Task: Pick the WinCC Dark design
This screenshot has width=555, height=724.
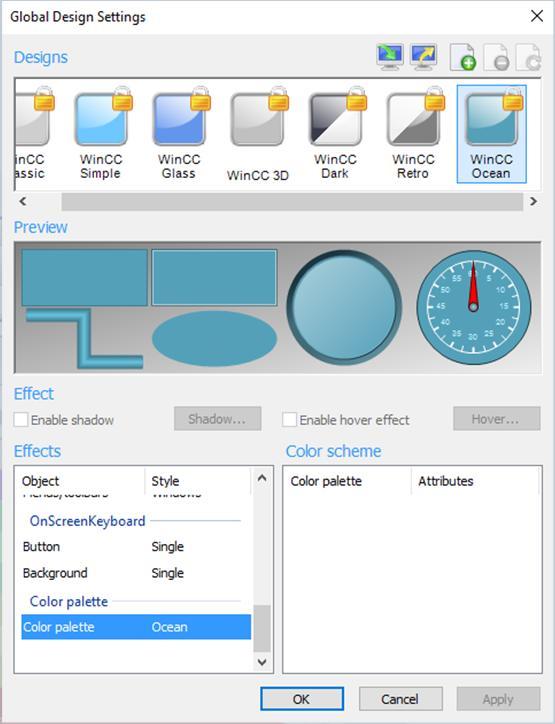Action: point(335,134)
